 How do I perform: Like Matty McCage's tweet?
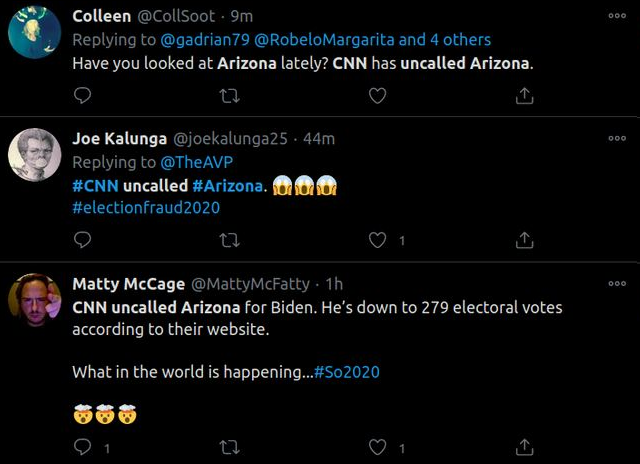pos(377,447)
